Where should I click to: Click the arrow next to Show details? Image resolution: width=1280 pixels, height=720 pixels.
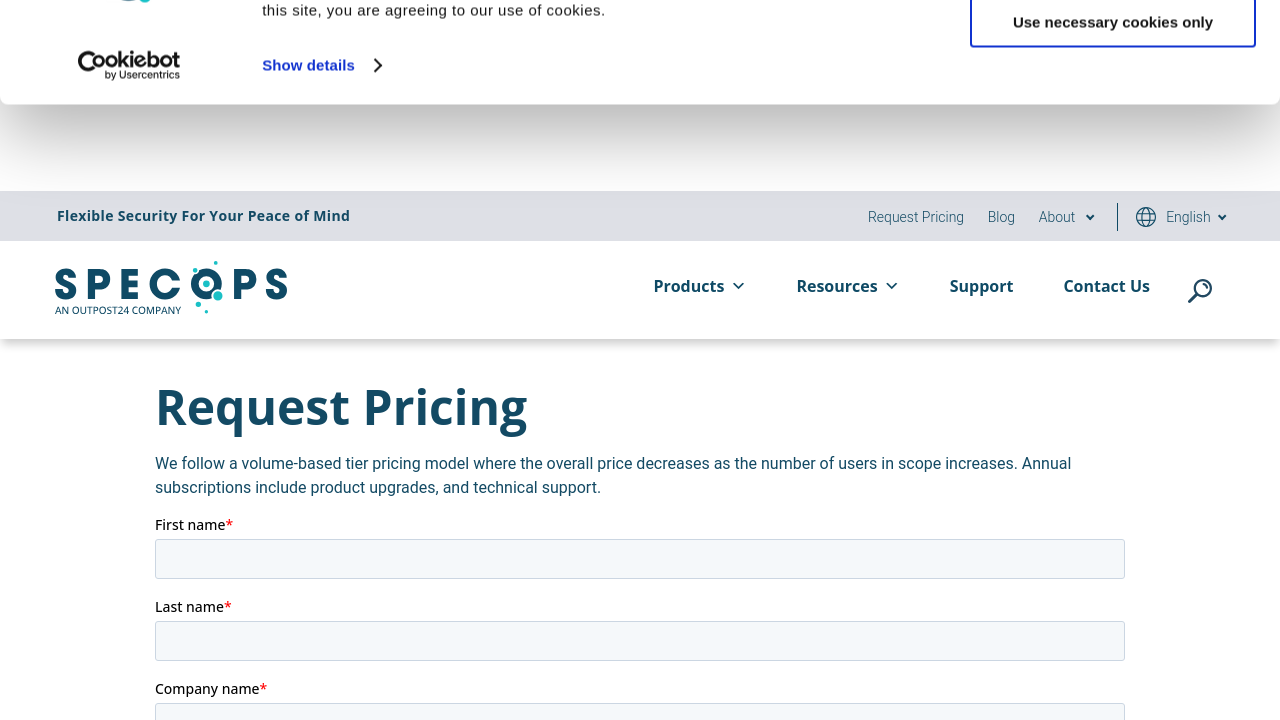point(378,66)
